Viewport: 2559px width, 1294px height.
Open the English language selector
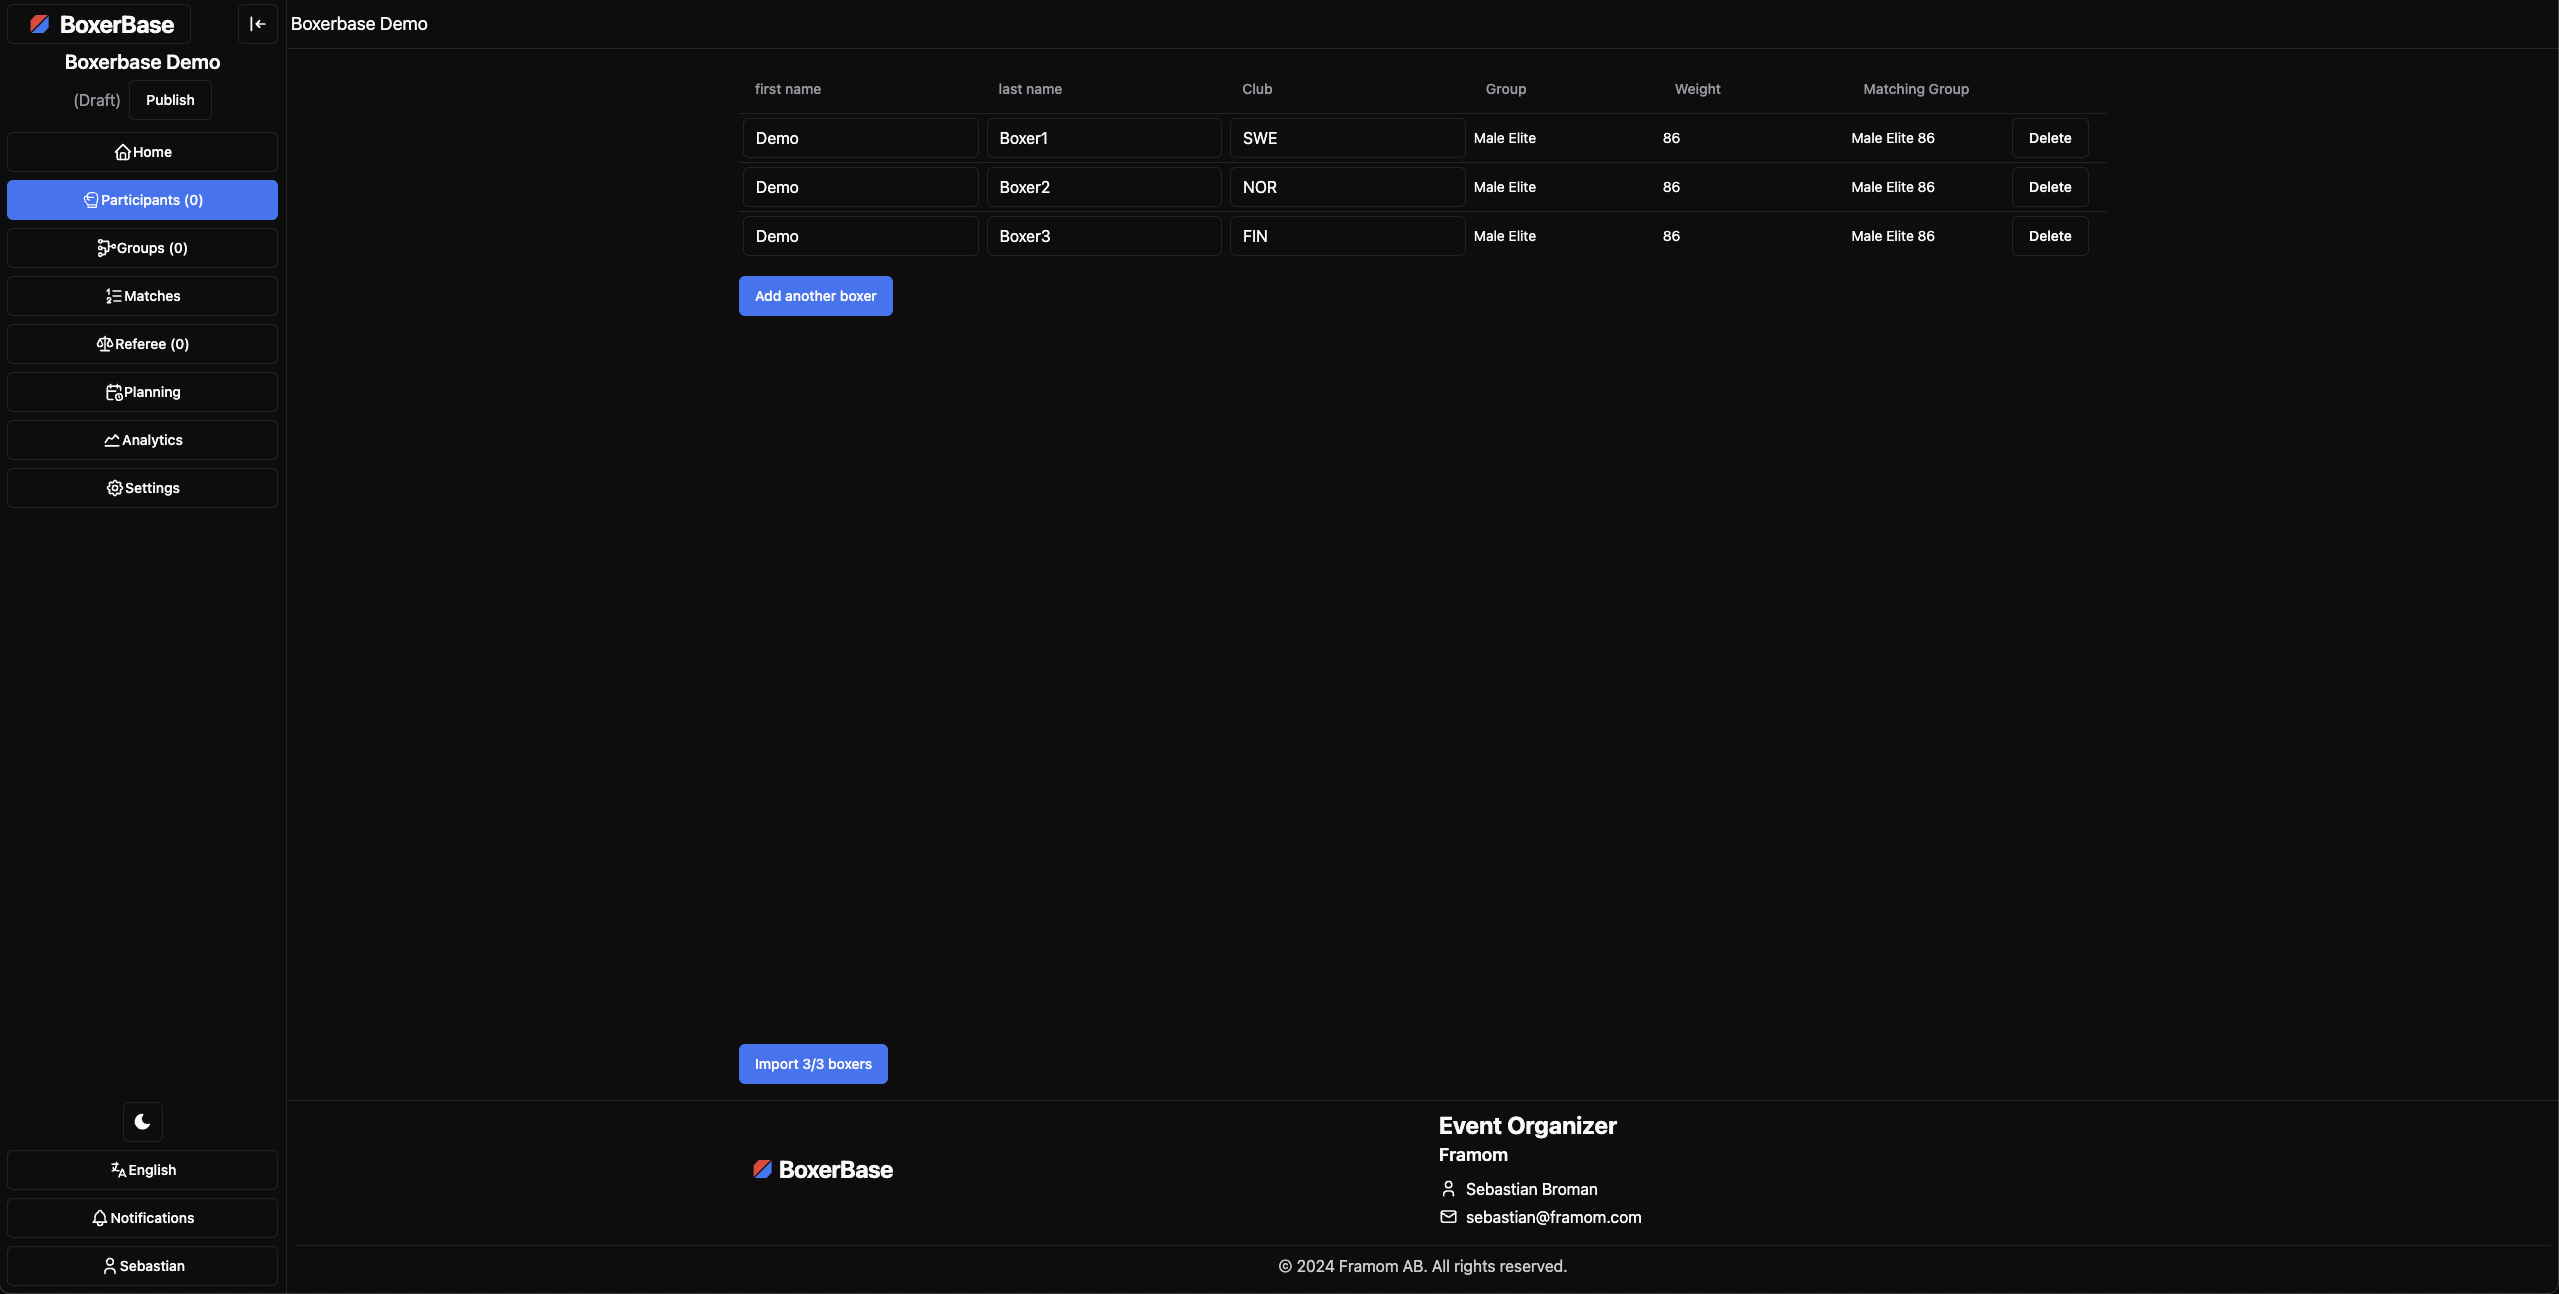[142, 1170]
